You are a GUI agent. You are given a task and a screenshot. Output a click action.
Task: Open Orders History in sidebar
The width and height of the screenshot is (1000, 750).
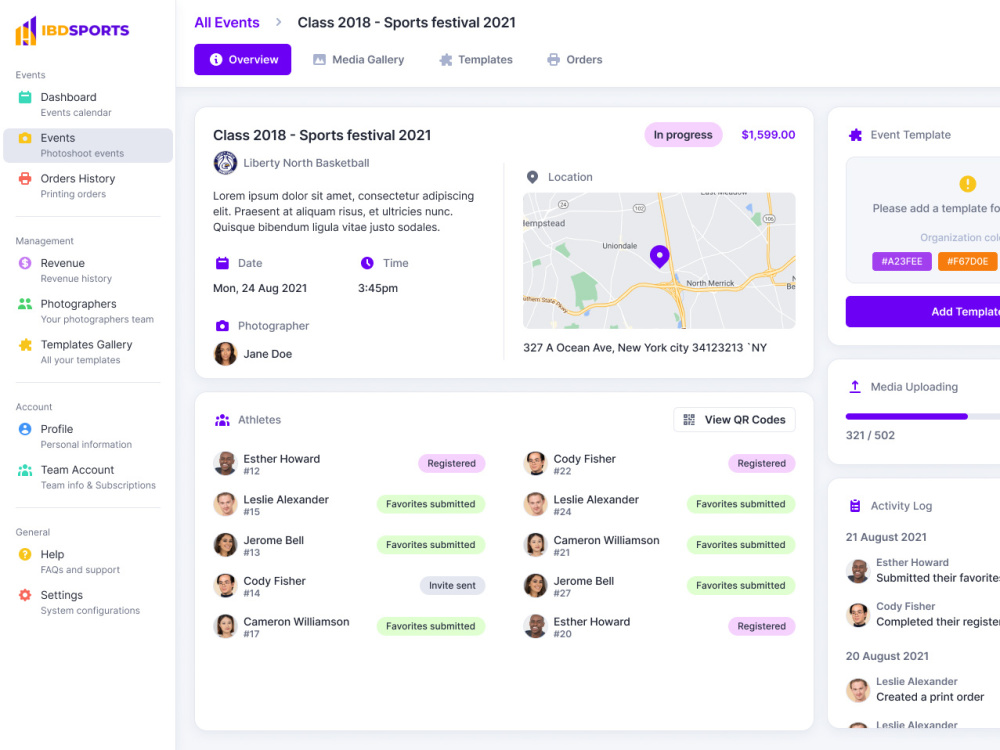[x=88, y=186]
